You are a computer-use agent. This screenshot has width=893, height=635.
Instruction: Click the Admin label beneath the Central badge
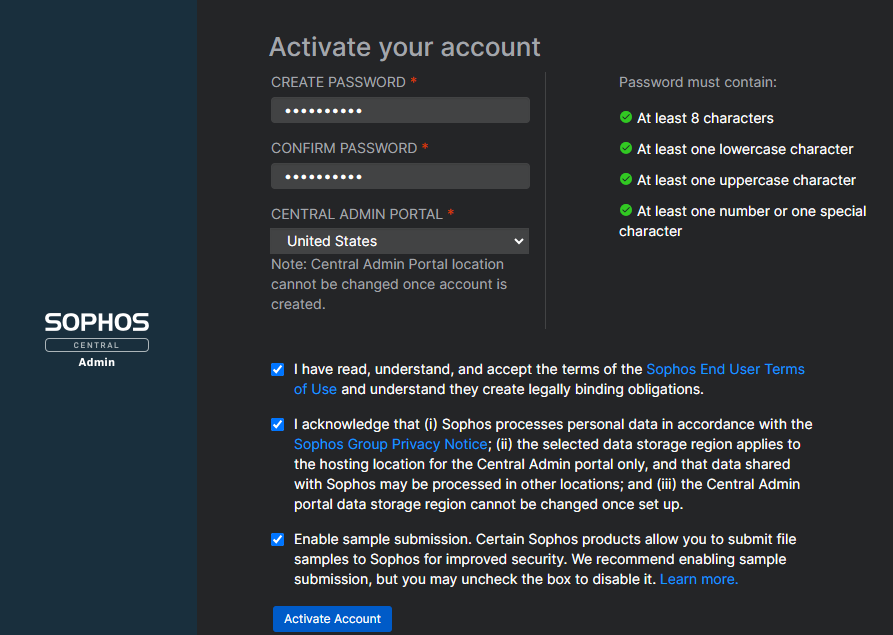pos(96,362)
